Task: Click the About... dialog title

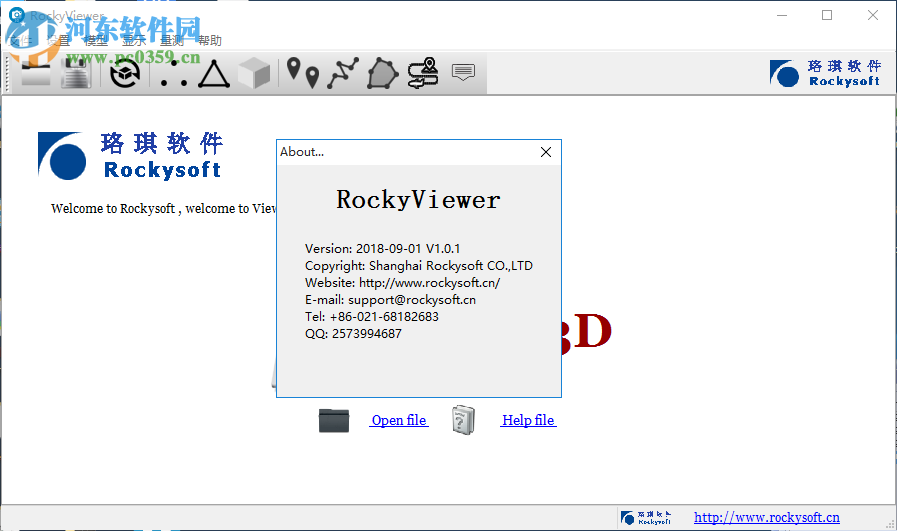Action: [x=302, y=152]
